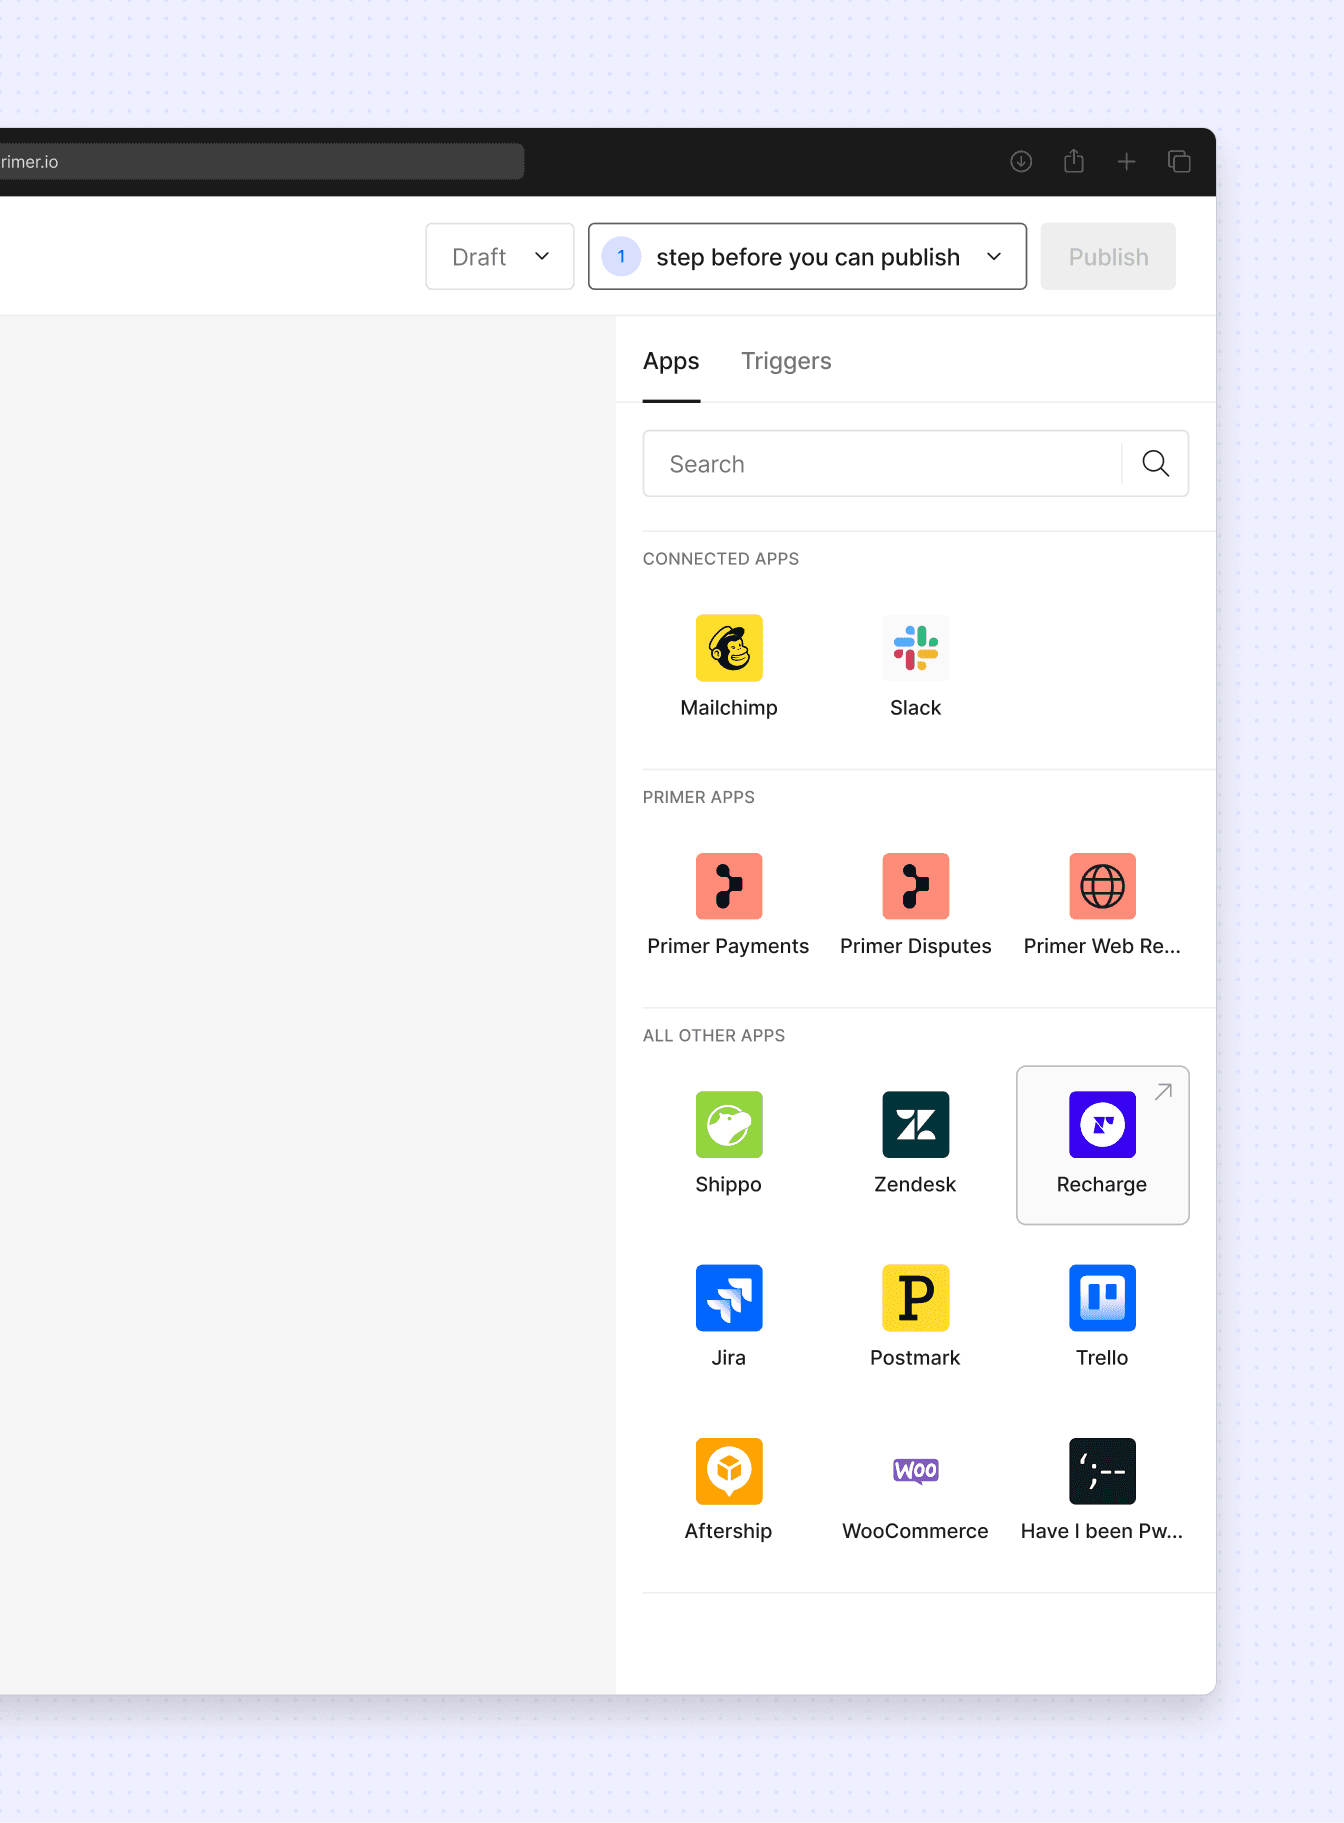Click the Primer Web Re... label text
Image resolution: width=1344 pixels, height=1823 pixels.
[1102, 946]
